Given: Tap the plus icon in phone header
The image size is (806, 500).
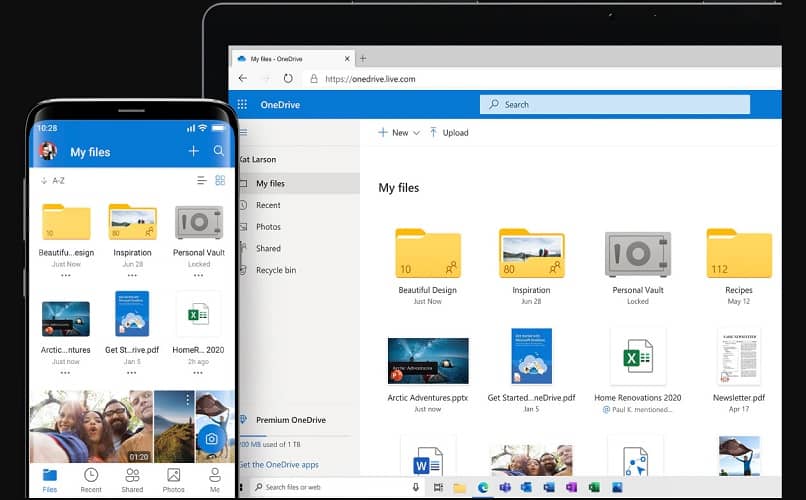Looking at the screenshot, I should 193,151.
